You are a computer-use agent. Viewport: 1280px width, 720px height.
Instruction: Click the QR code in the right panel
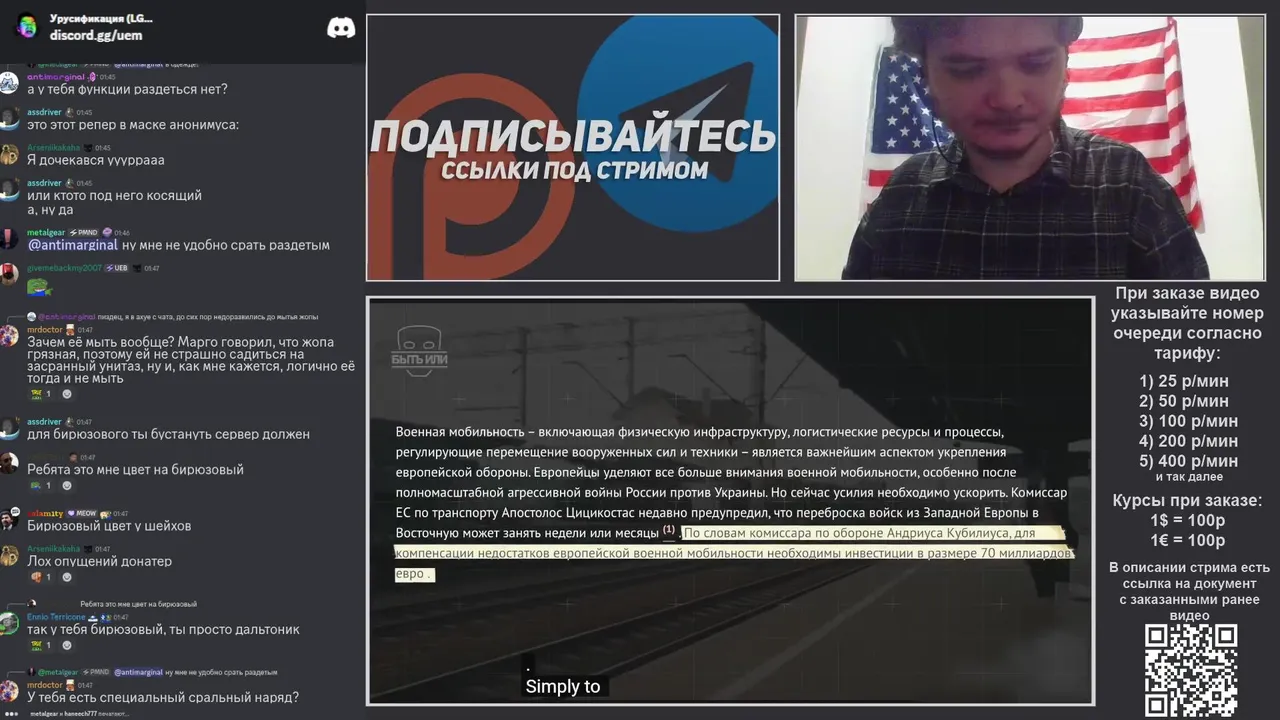pos(1191,671)
